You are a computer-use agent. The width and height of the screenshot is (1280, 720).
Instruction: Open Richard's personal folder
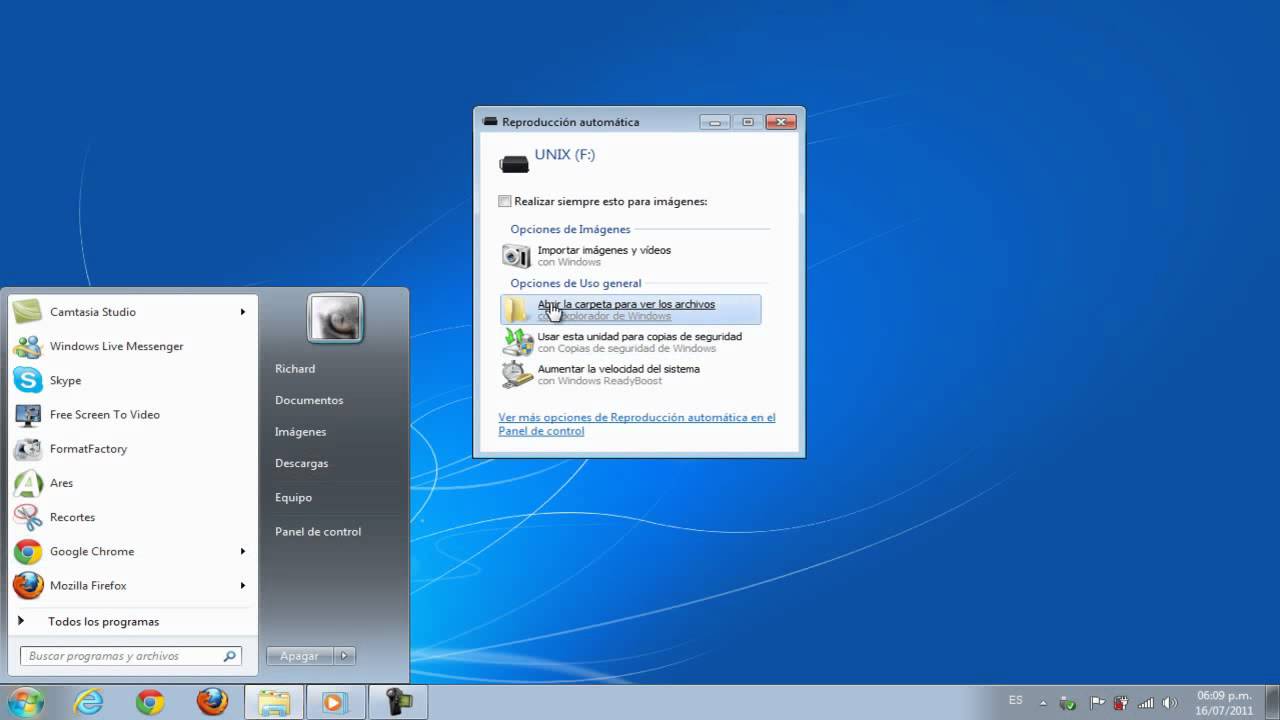tap(295, 369)
